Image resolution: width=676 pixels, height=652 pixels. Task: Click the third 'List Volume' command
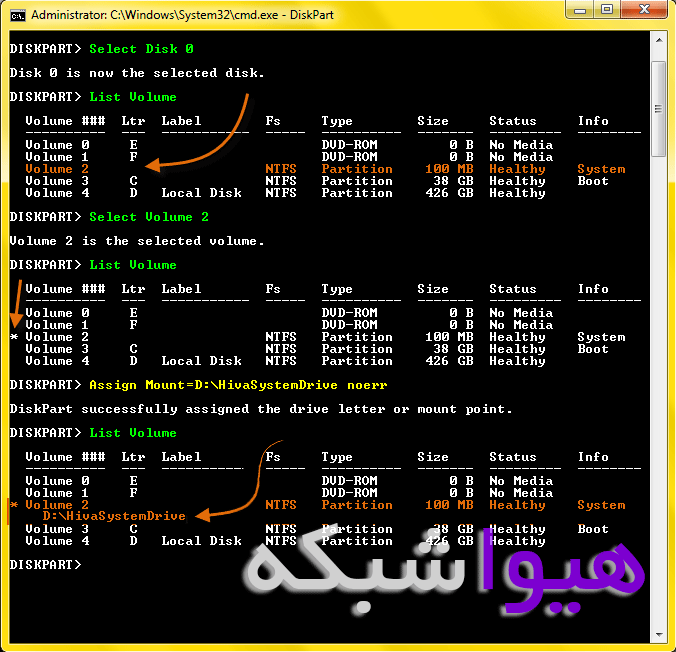pyautogui.click(x=133, y=433)
